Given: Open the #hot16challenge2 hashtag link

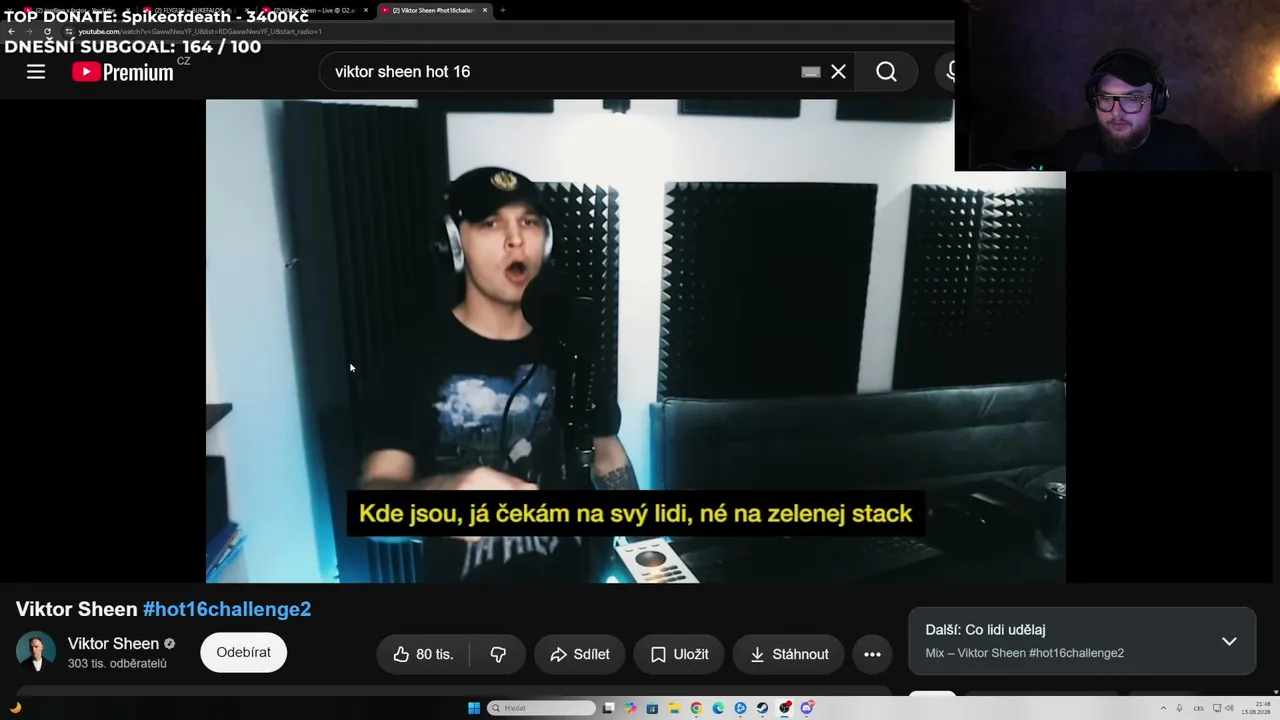Looking at the screenshot, I should click(227, 609).
